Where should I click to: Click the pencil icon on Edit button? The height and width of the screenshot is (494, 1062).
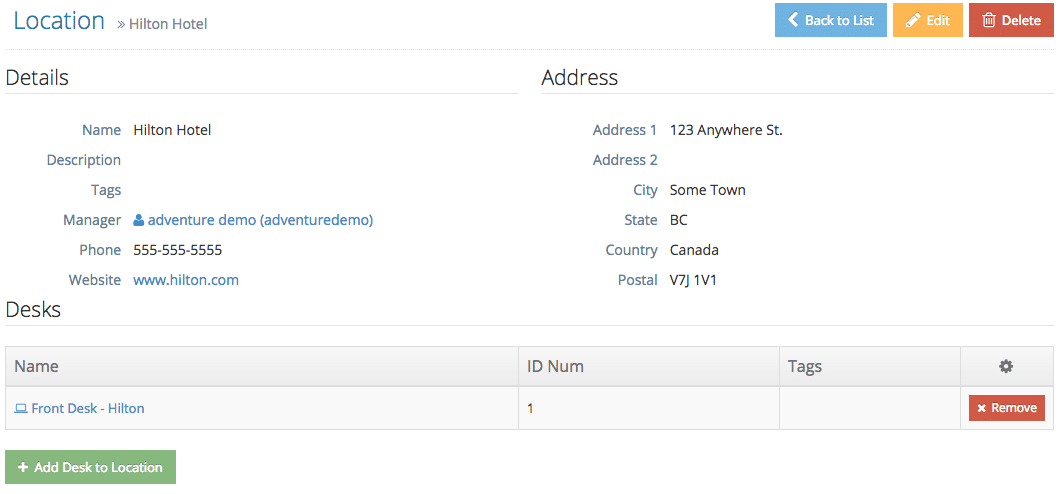tap(914, 20)
